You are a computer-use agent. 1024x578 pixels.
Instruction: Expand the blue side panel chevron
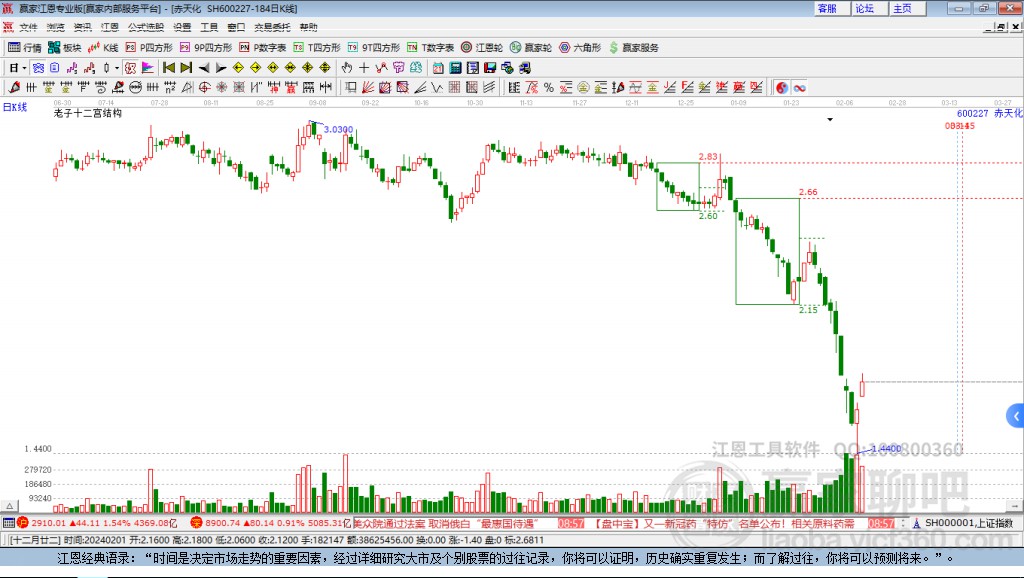(1016, 415)
